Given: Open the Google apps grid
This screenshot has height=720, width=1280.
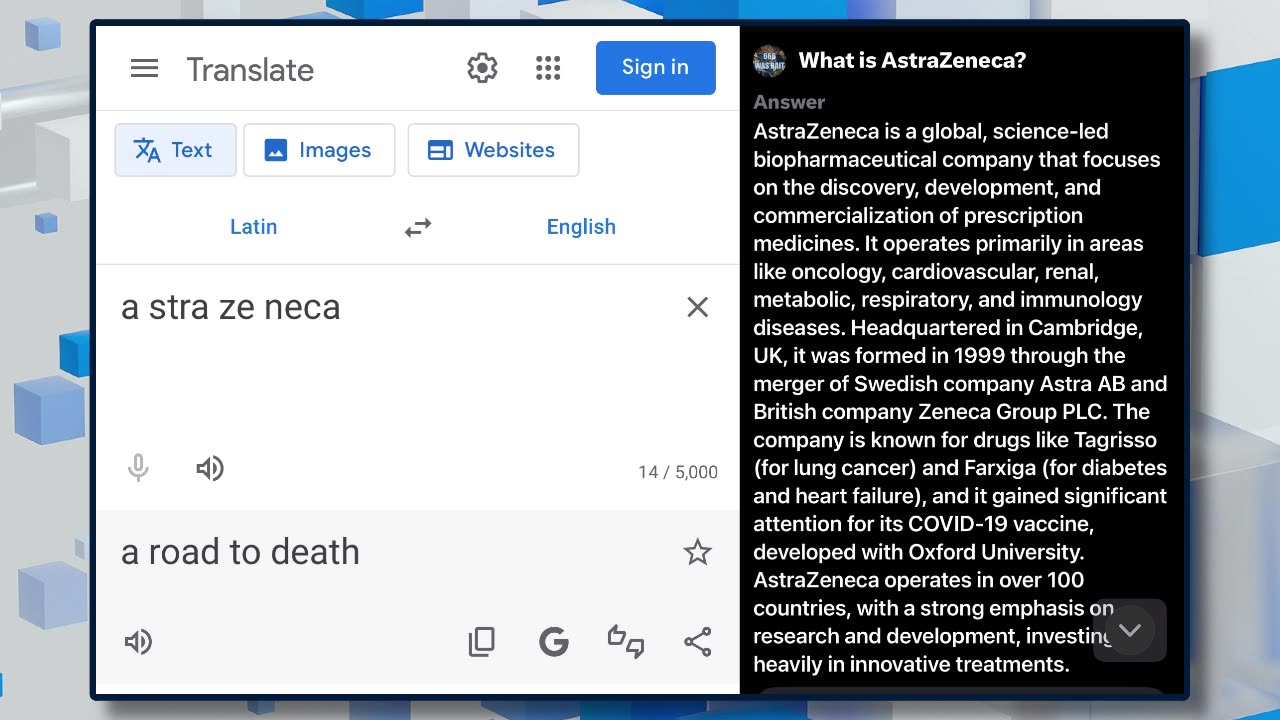Looking at the screenshot, I should click(x=548, y=68).
